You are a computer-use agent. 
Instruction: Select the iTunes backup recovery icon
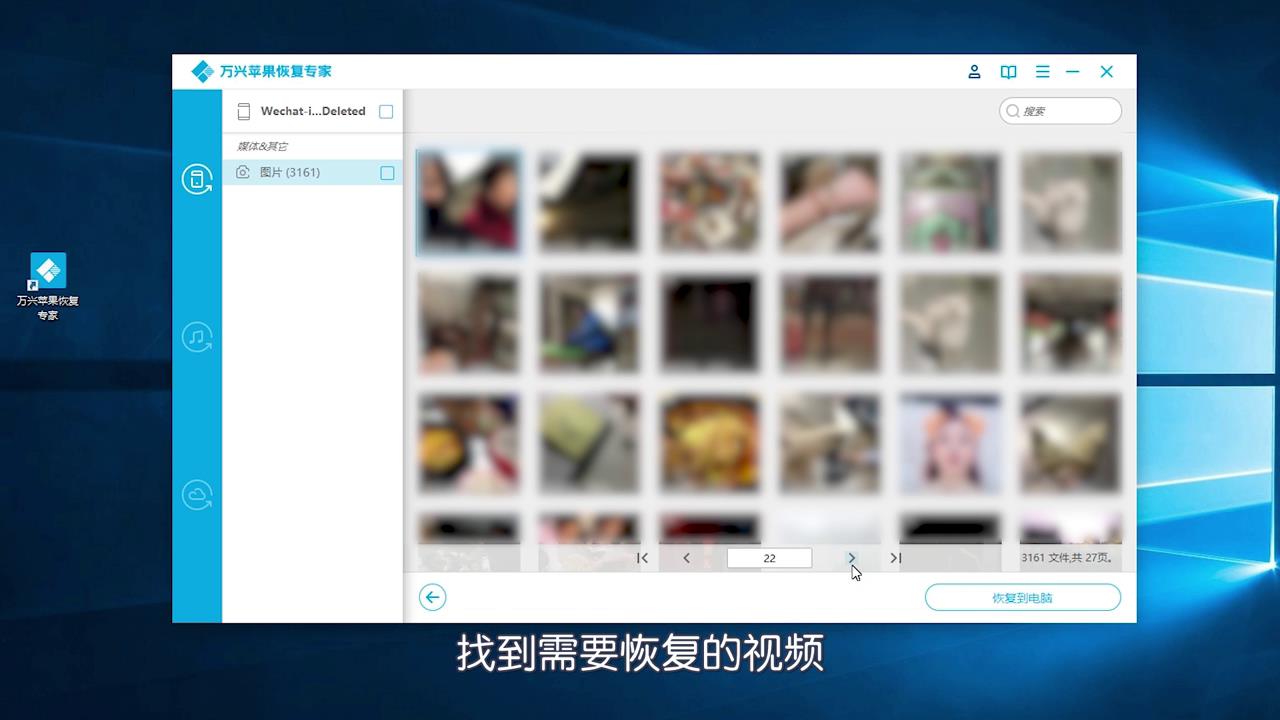pos(197,338)
